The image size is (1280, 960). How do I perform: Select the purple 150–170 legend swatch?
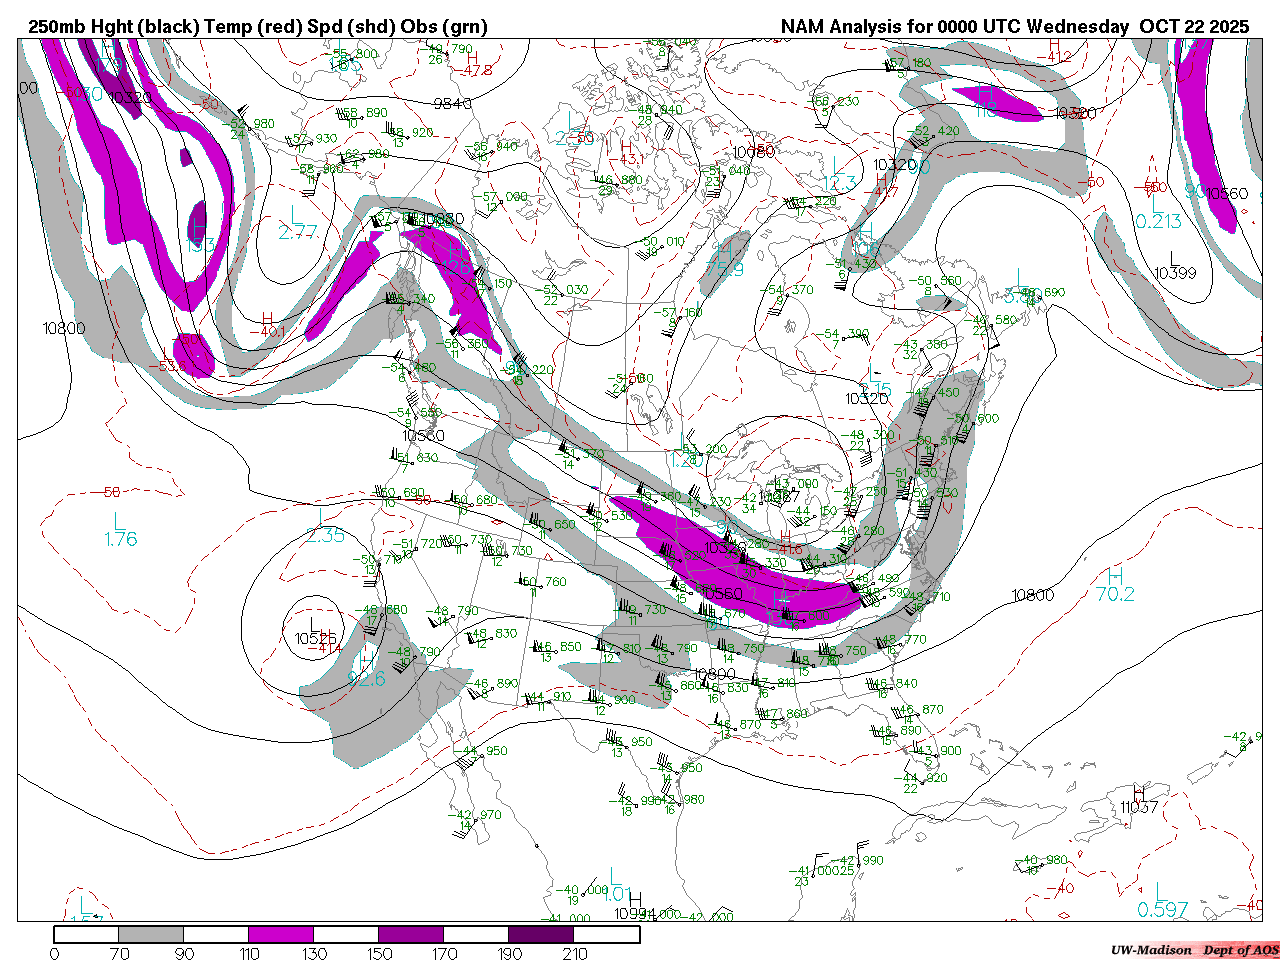(x=411, y=934)
